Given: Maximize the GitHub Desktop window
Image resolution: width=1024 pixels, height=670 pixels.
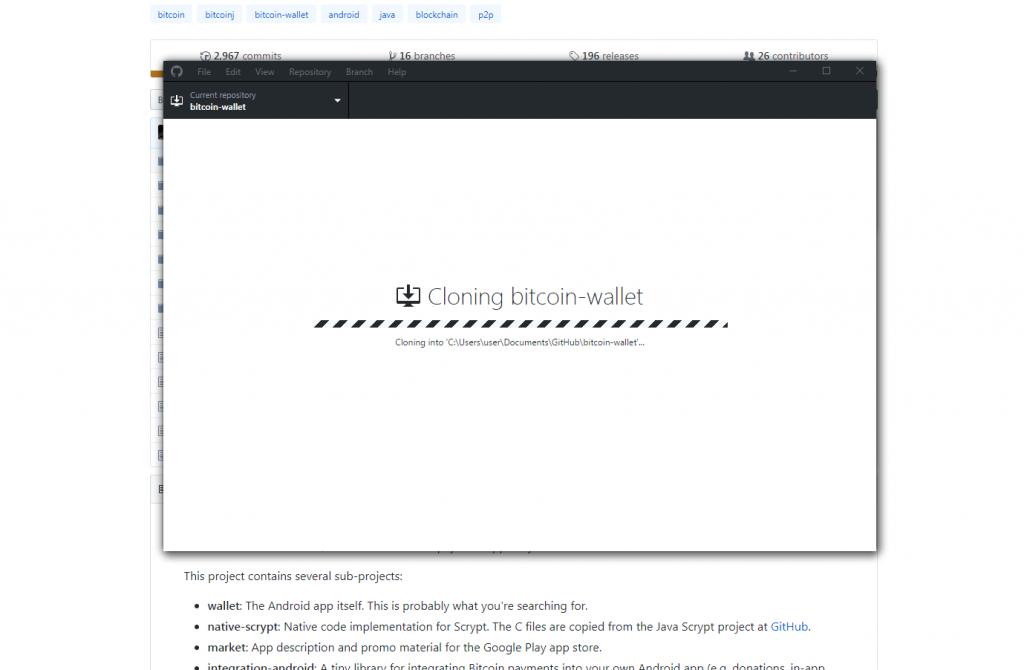Looking at the screenshot, I should pos(826,71).
